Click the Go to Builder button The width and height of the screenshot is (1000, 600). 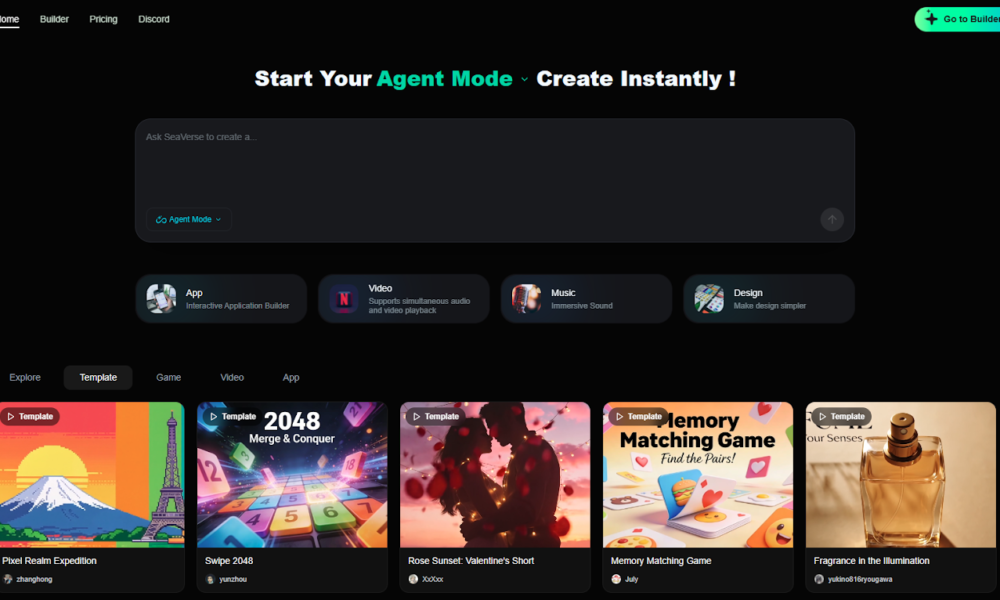(x=958, y=19)
